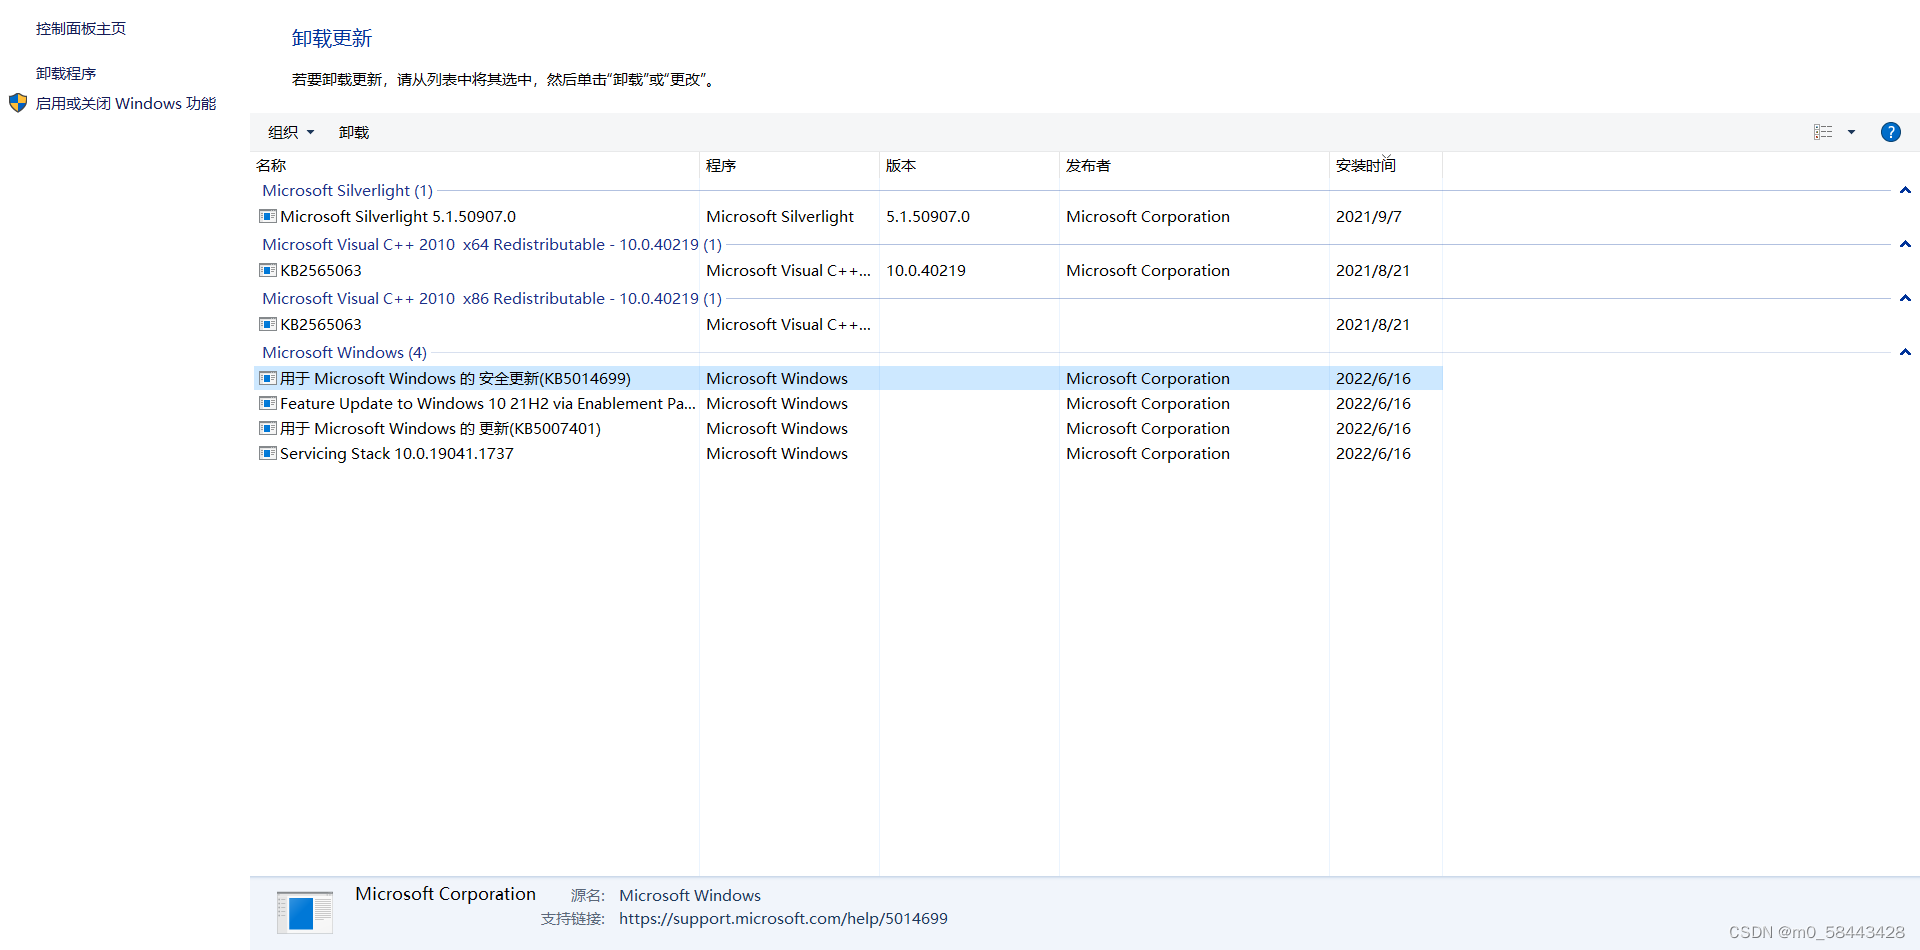1920x950 pixels.
Task: Click Microsoft Corporation title in details pane
Action: click(445, 894)
